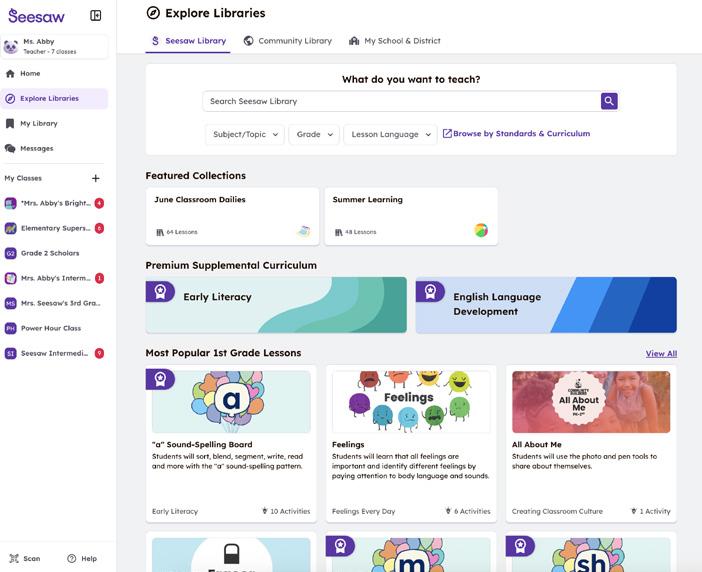The width and height of the screenshot is (702, 572).
Task: Open the Feelings lesson thumbnail
Action: (x=411, y=402)
